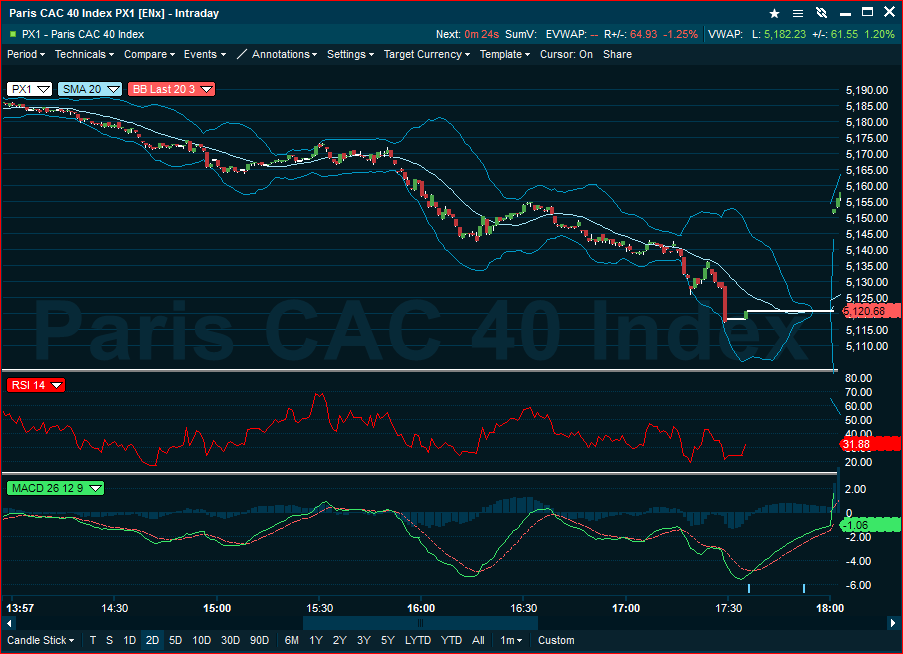Select the 2Y period

340,640
